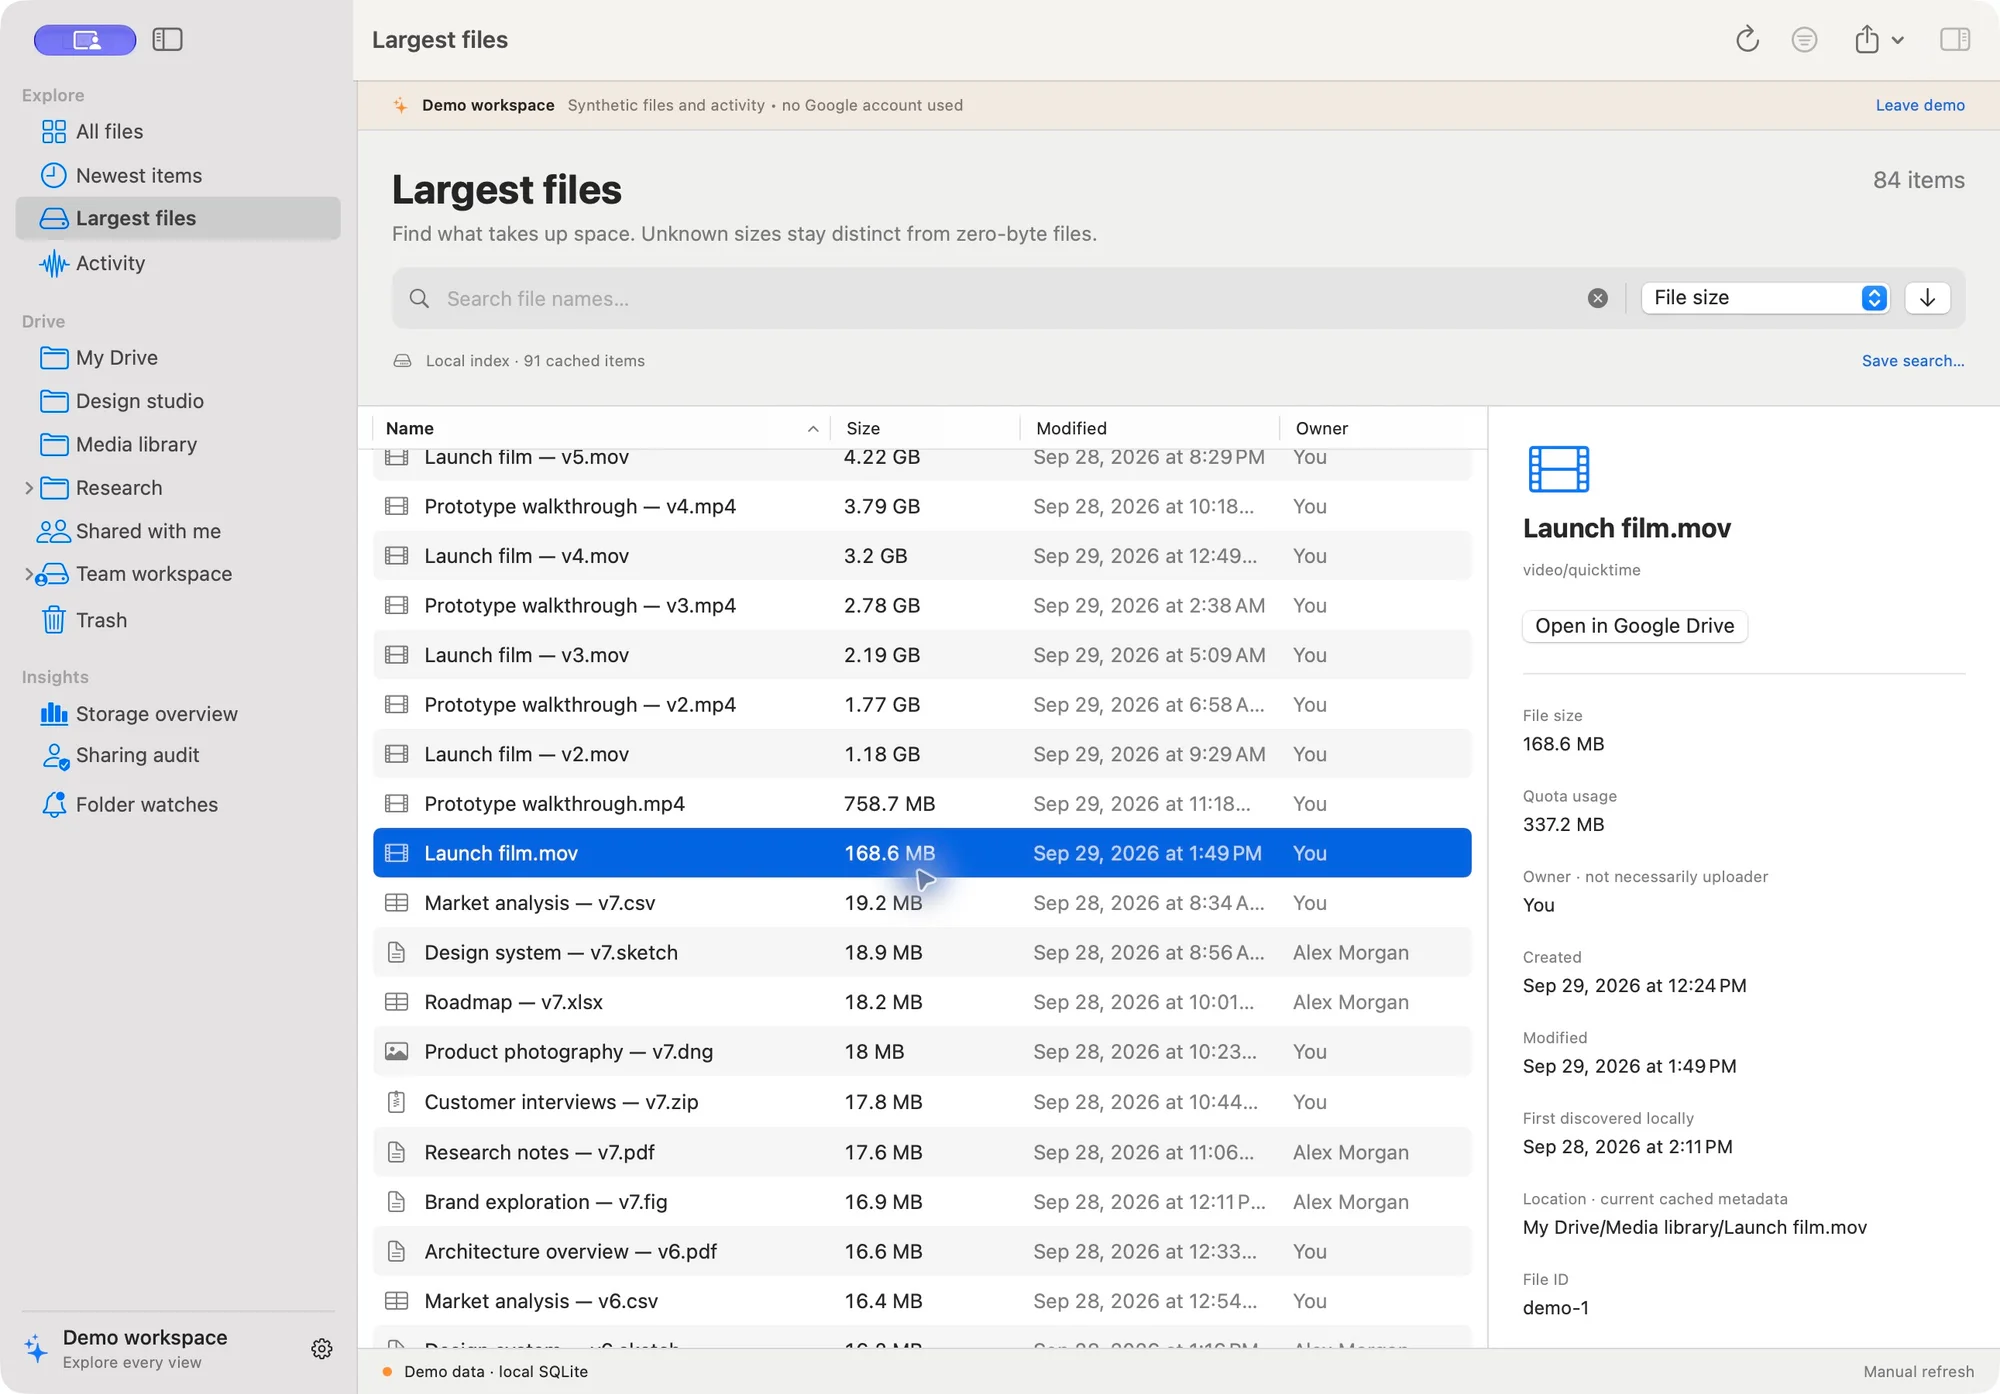Open Media library folder
Viewport: 2000px width, 1394px height.
pos(178,444)
